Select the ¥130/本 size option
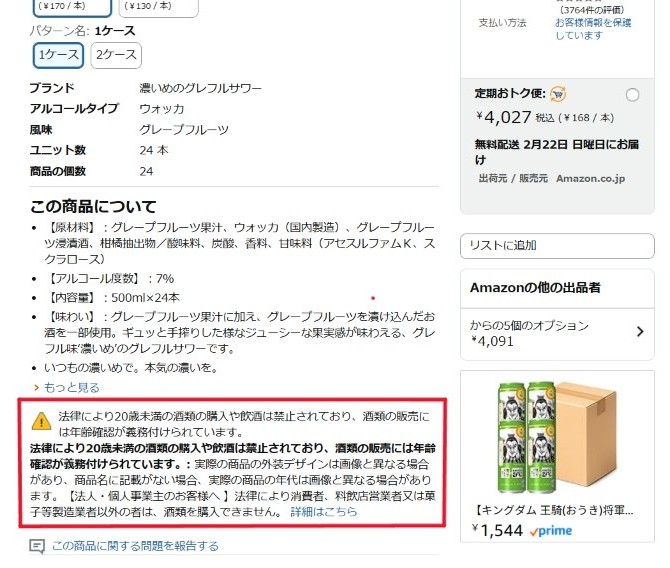Viewport: 670px width, 568px height. 159,7
